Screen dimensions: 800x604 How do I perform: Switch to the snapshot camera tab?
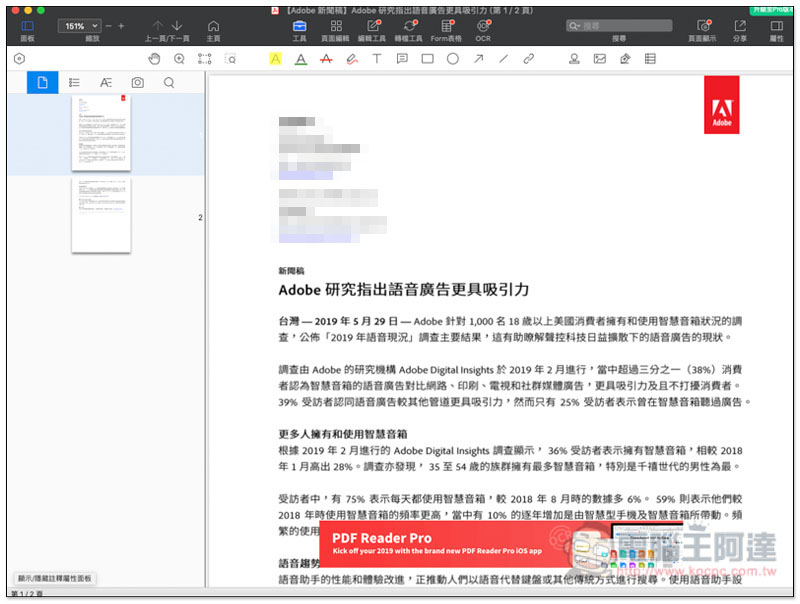(137, 83)
